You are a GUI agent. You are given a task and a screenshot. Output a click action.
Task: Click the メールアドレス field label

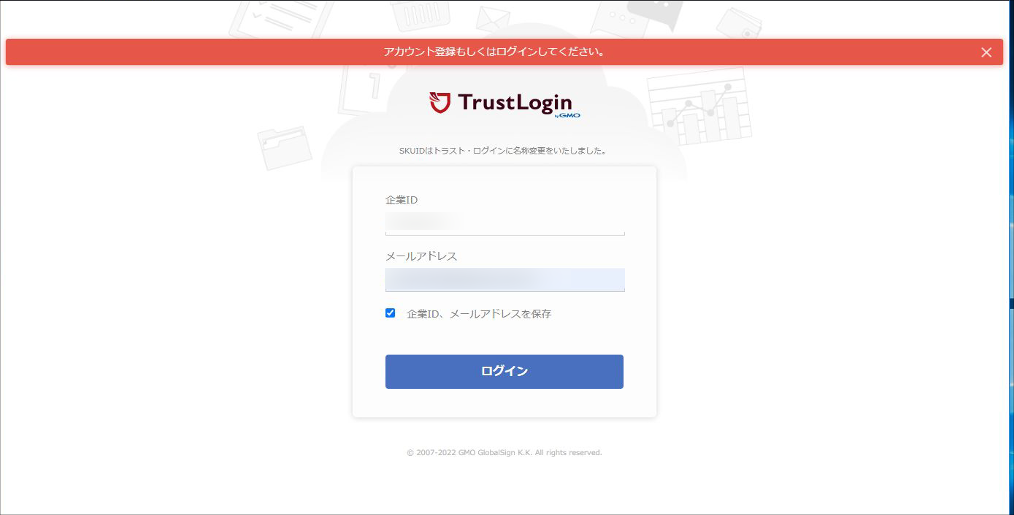(421, 256)
